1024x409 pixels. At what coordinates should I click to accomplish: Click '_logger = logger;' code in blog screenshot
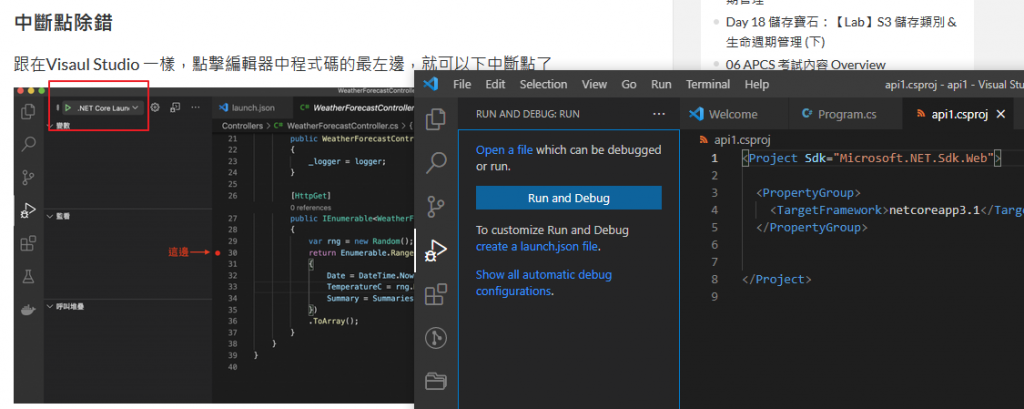point(347,161)
